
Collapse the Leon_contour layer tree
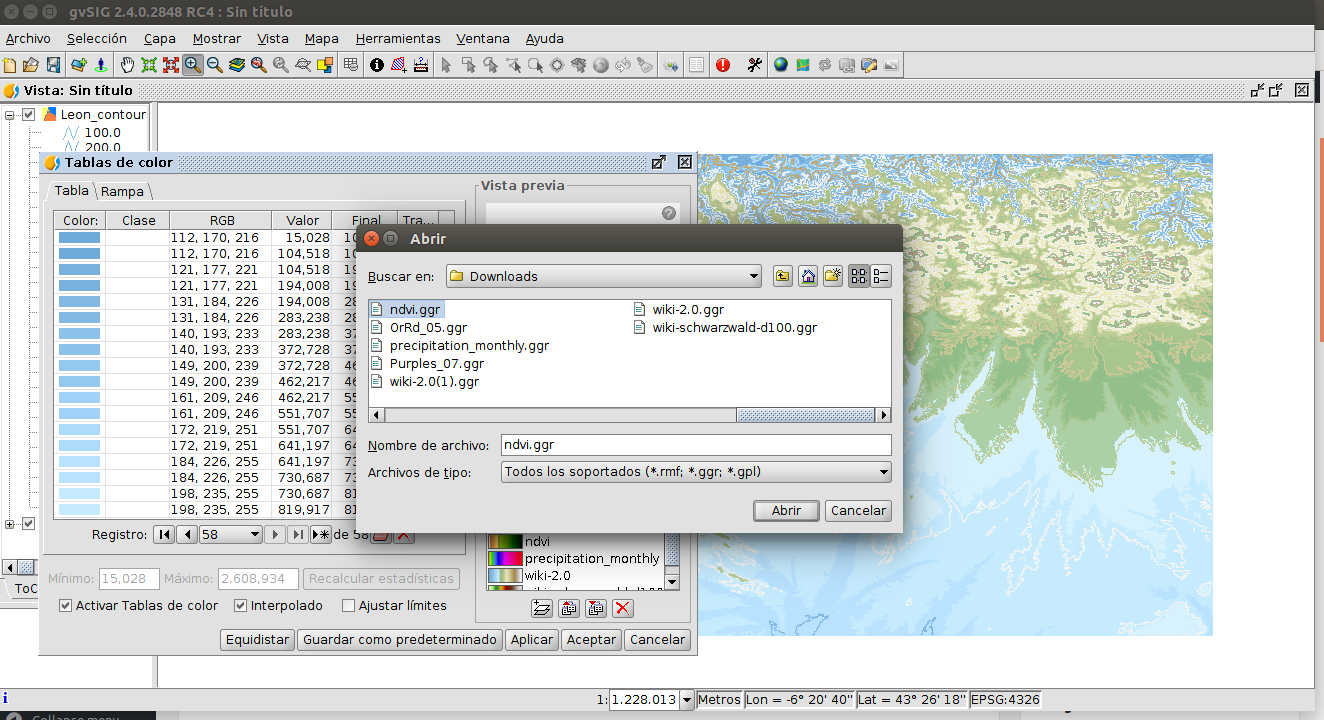[x=10, y=115]
